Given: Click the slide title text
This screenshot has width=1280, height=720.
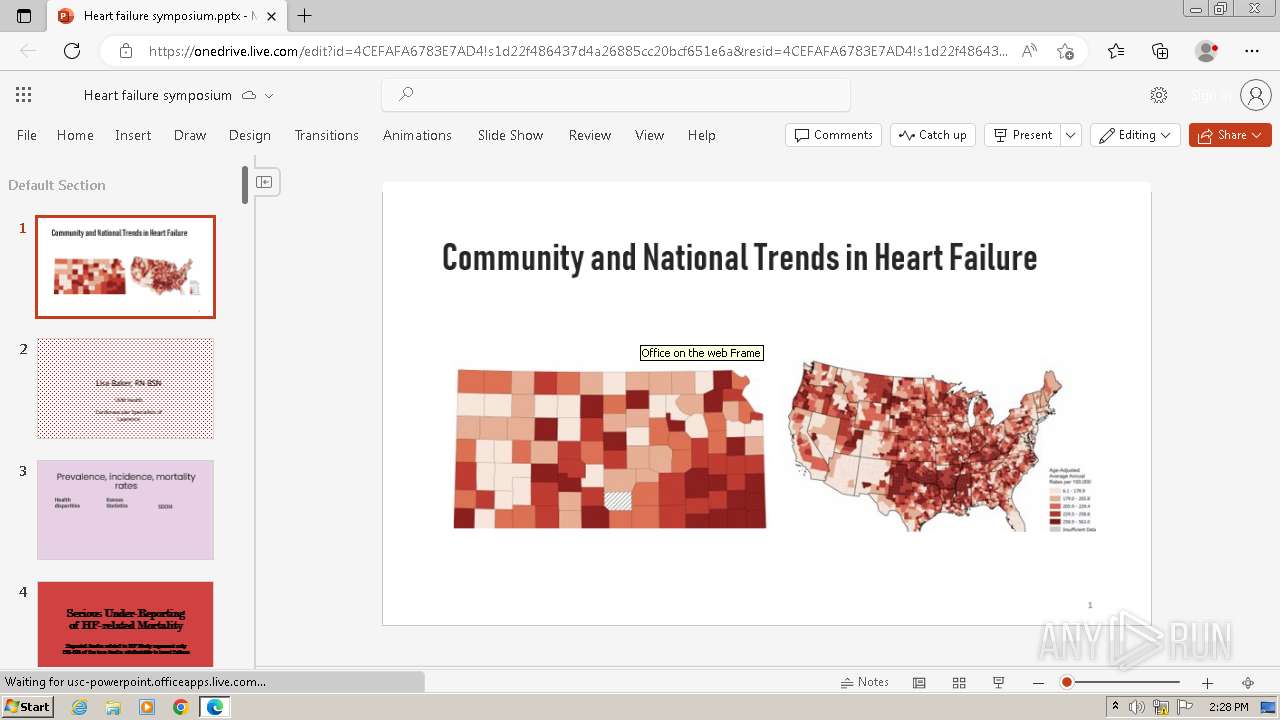Looking at the screenshot, I should [739, 258].
